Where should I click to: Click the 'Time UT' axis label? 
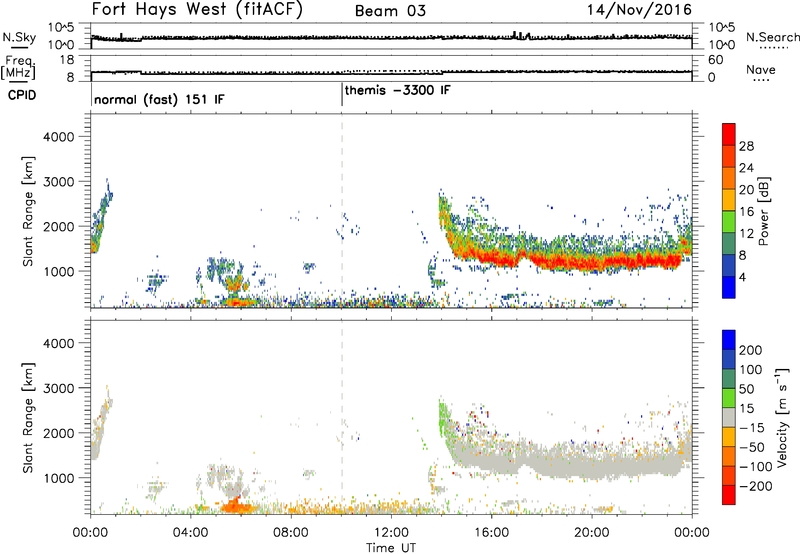point(391,548)
